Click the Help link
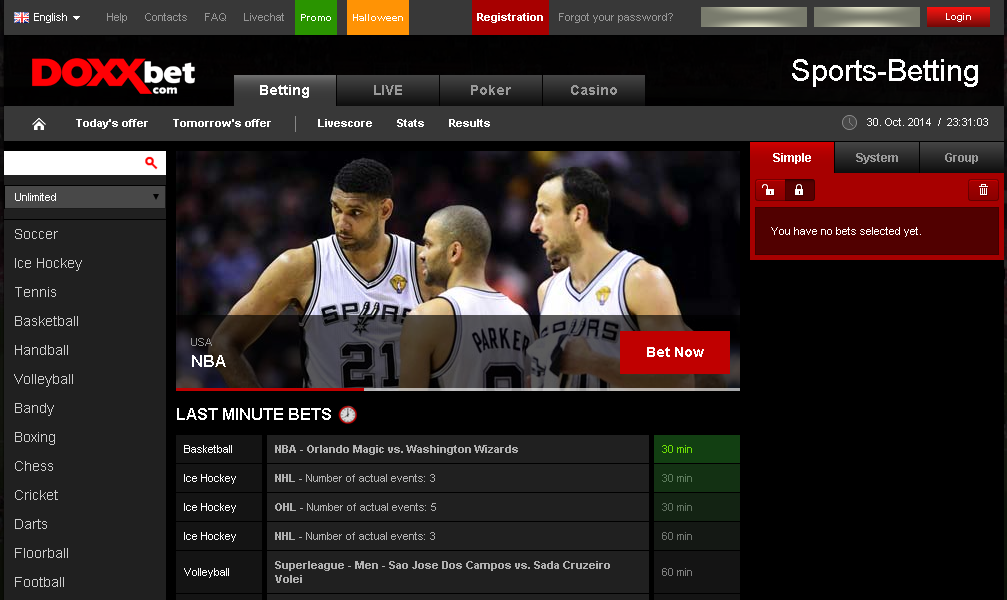Screen dimensions: 1007x600 [x=116, y=17]
